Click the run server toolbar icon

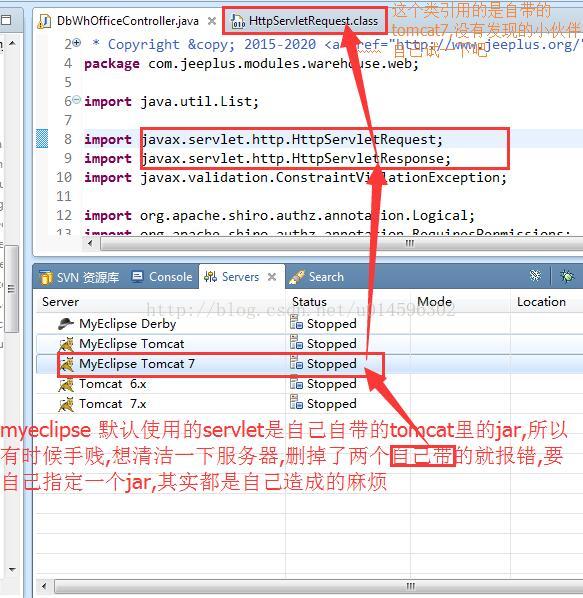pos(535,276)
